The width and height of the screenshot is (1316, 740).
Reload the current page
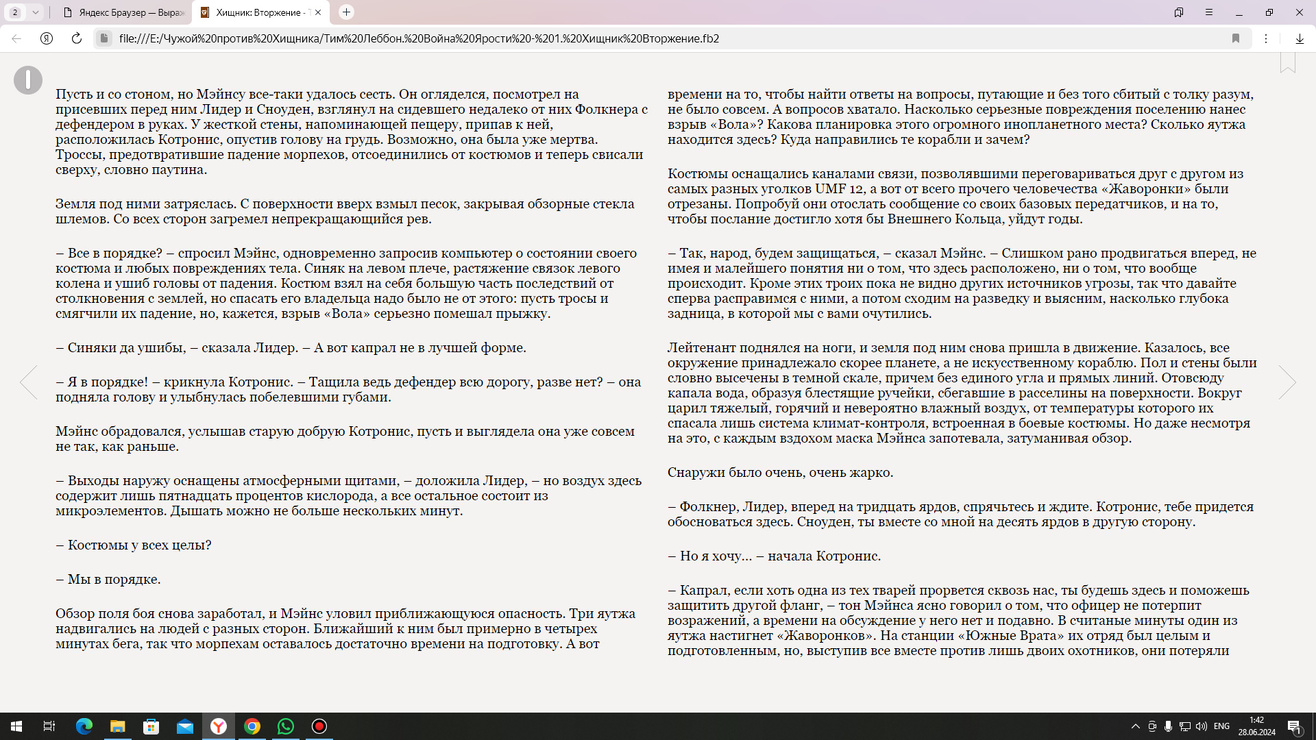click(76, 38)
